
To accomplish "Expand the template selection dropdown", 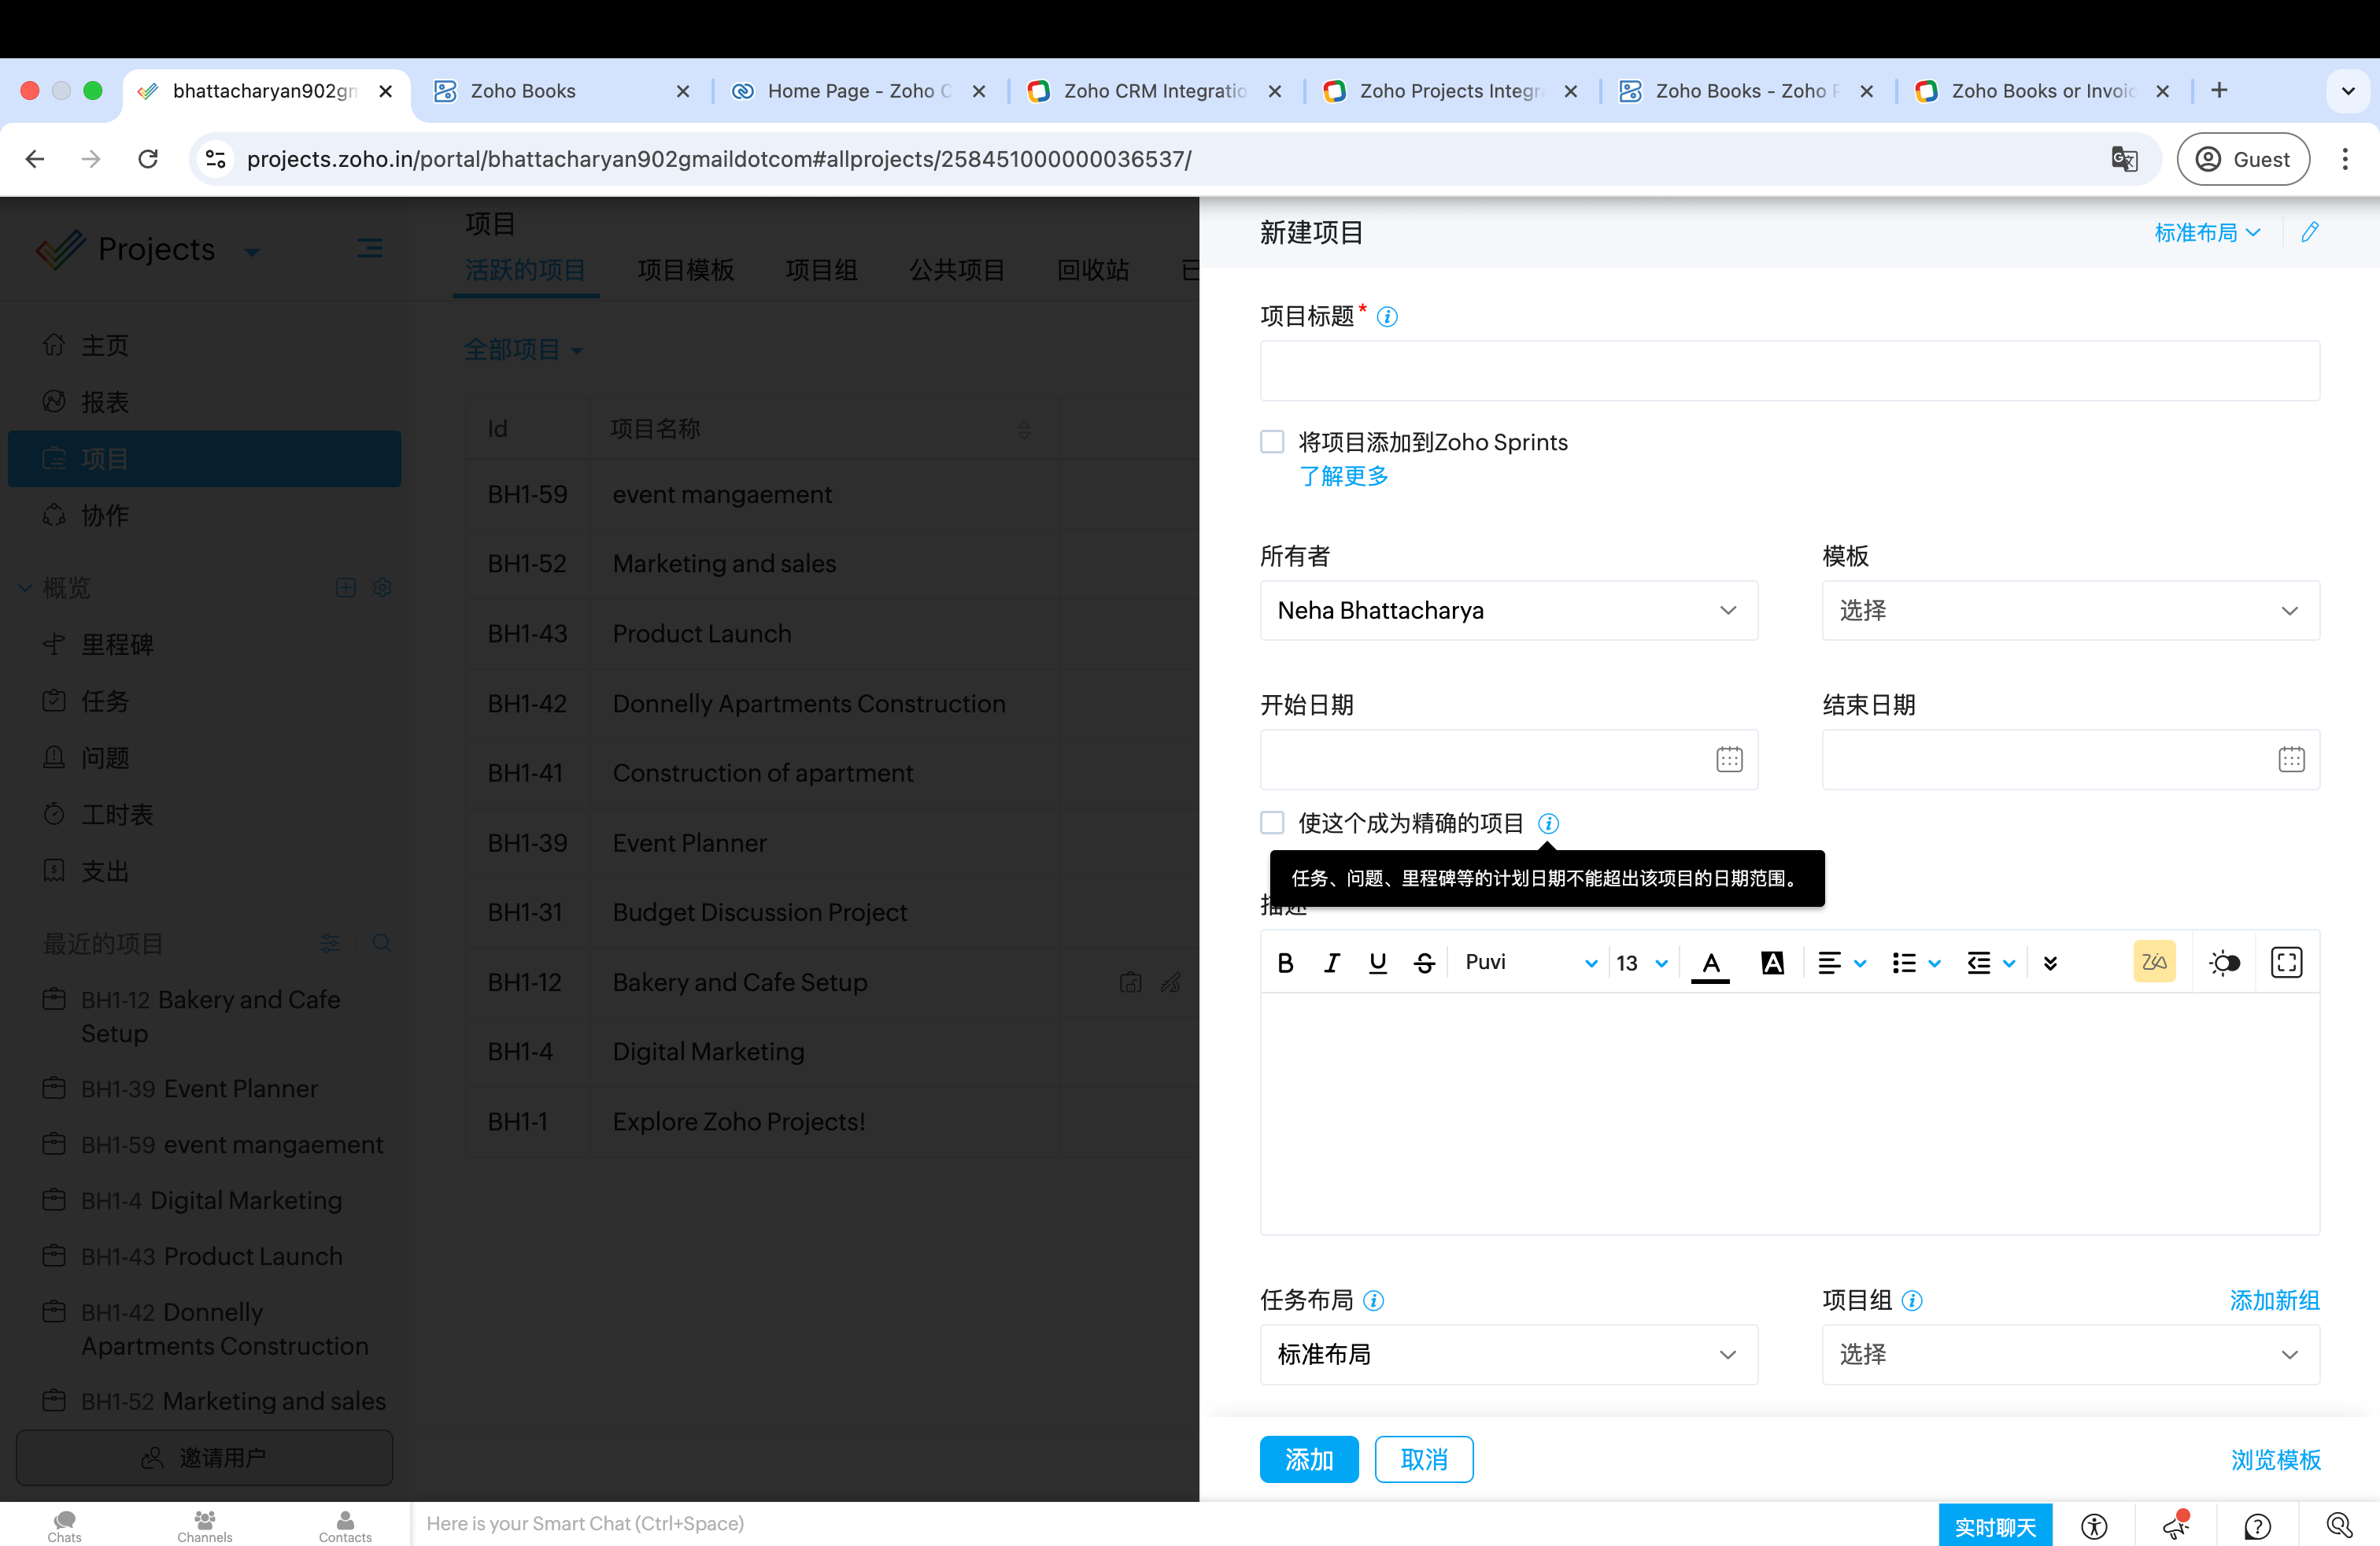I will coord(2070,610).
